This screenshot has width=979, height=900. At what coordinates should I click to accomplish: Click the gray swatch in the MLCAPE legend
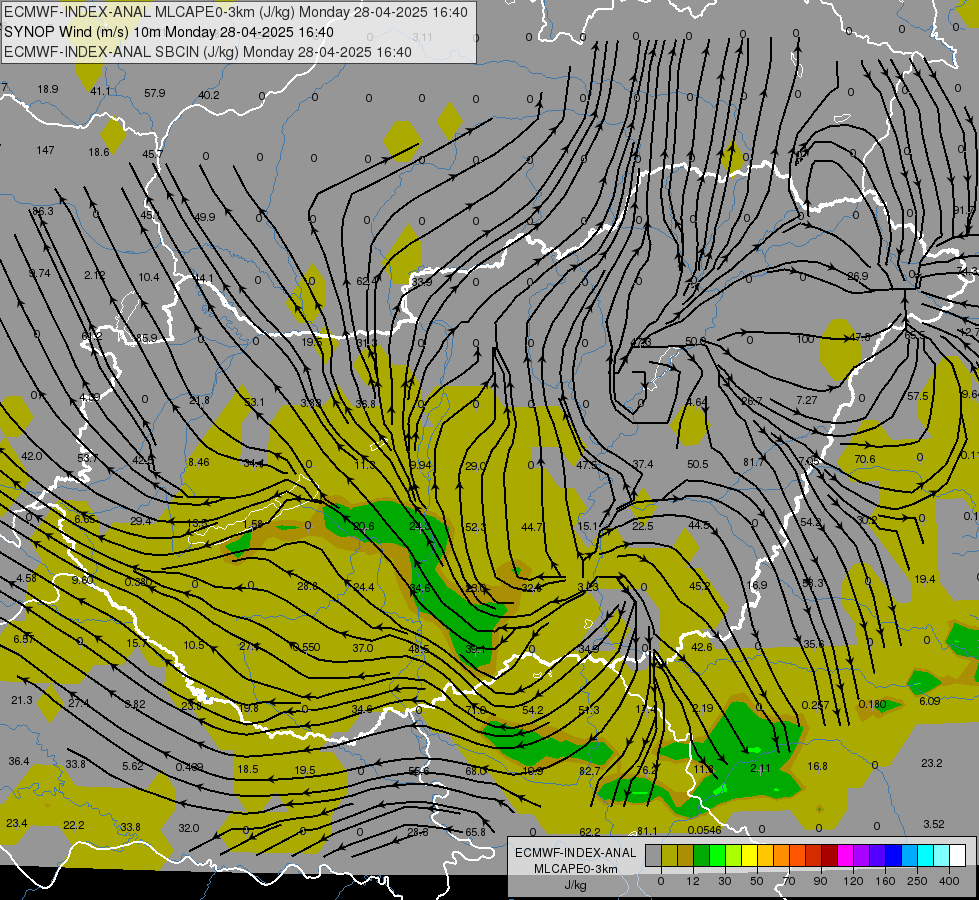pyautogui.click(x=653, y=855)
